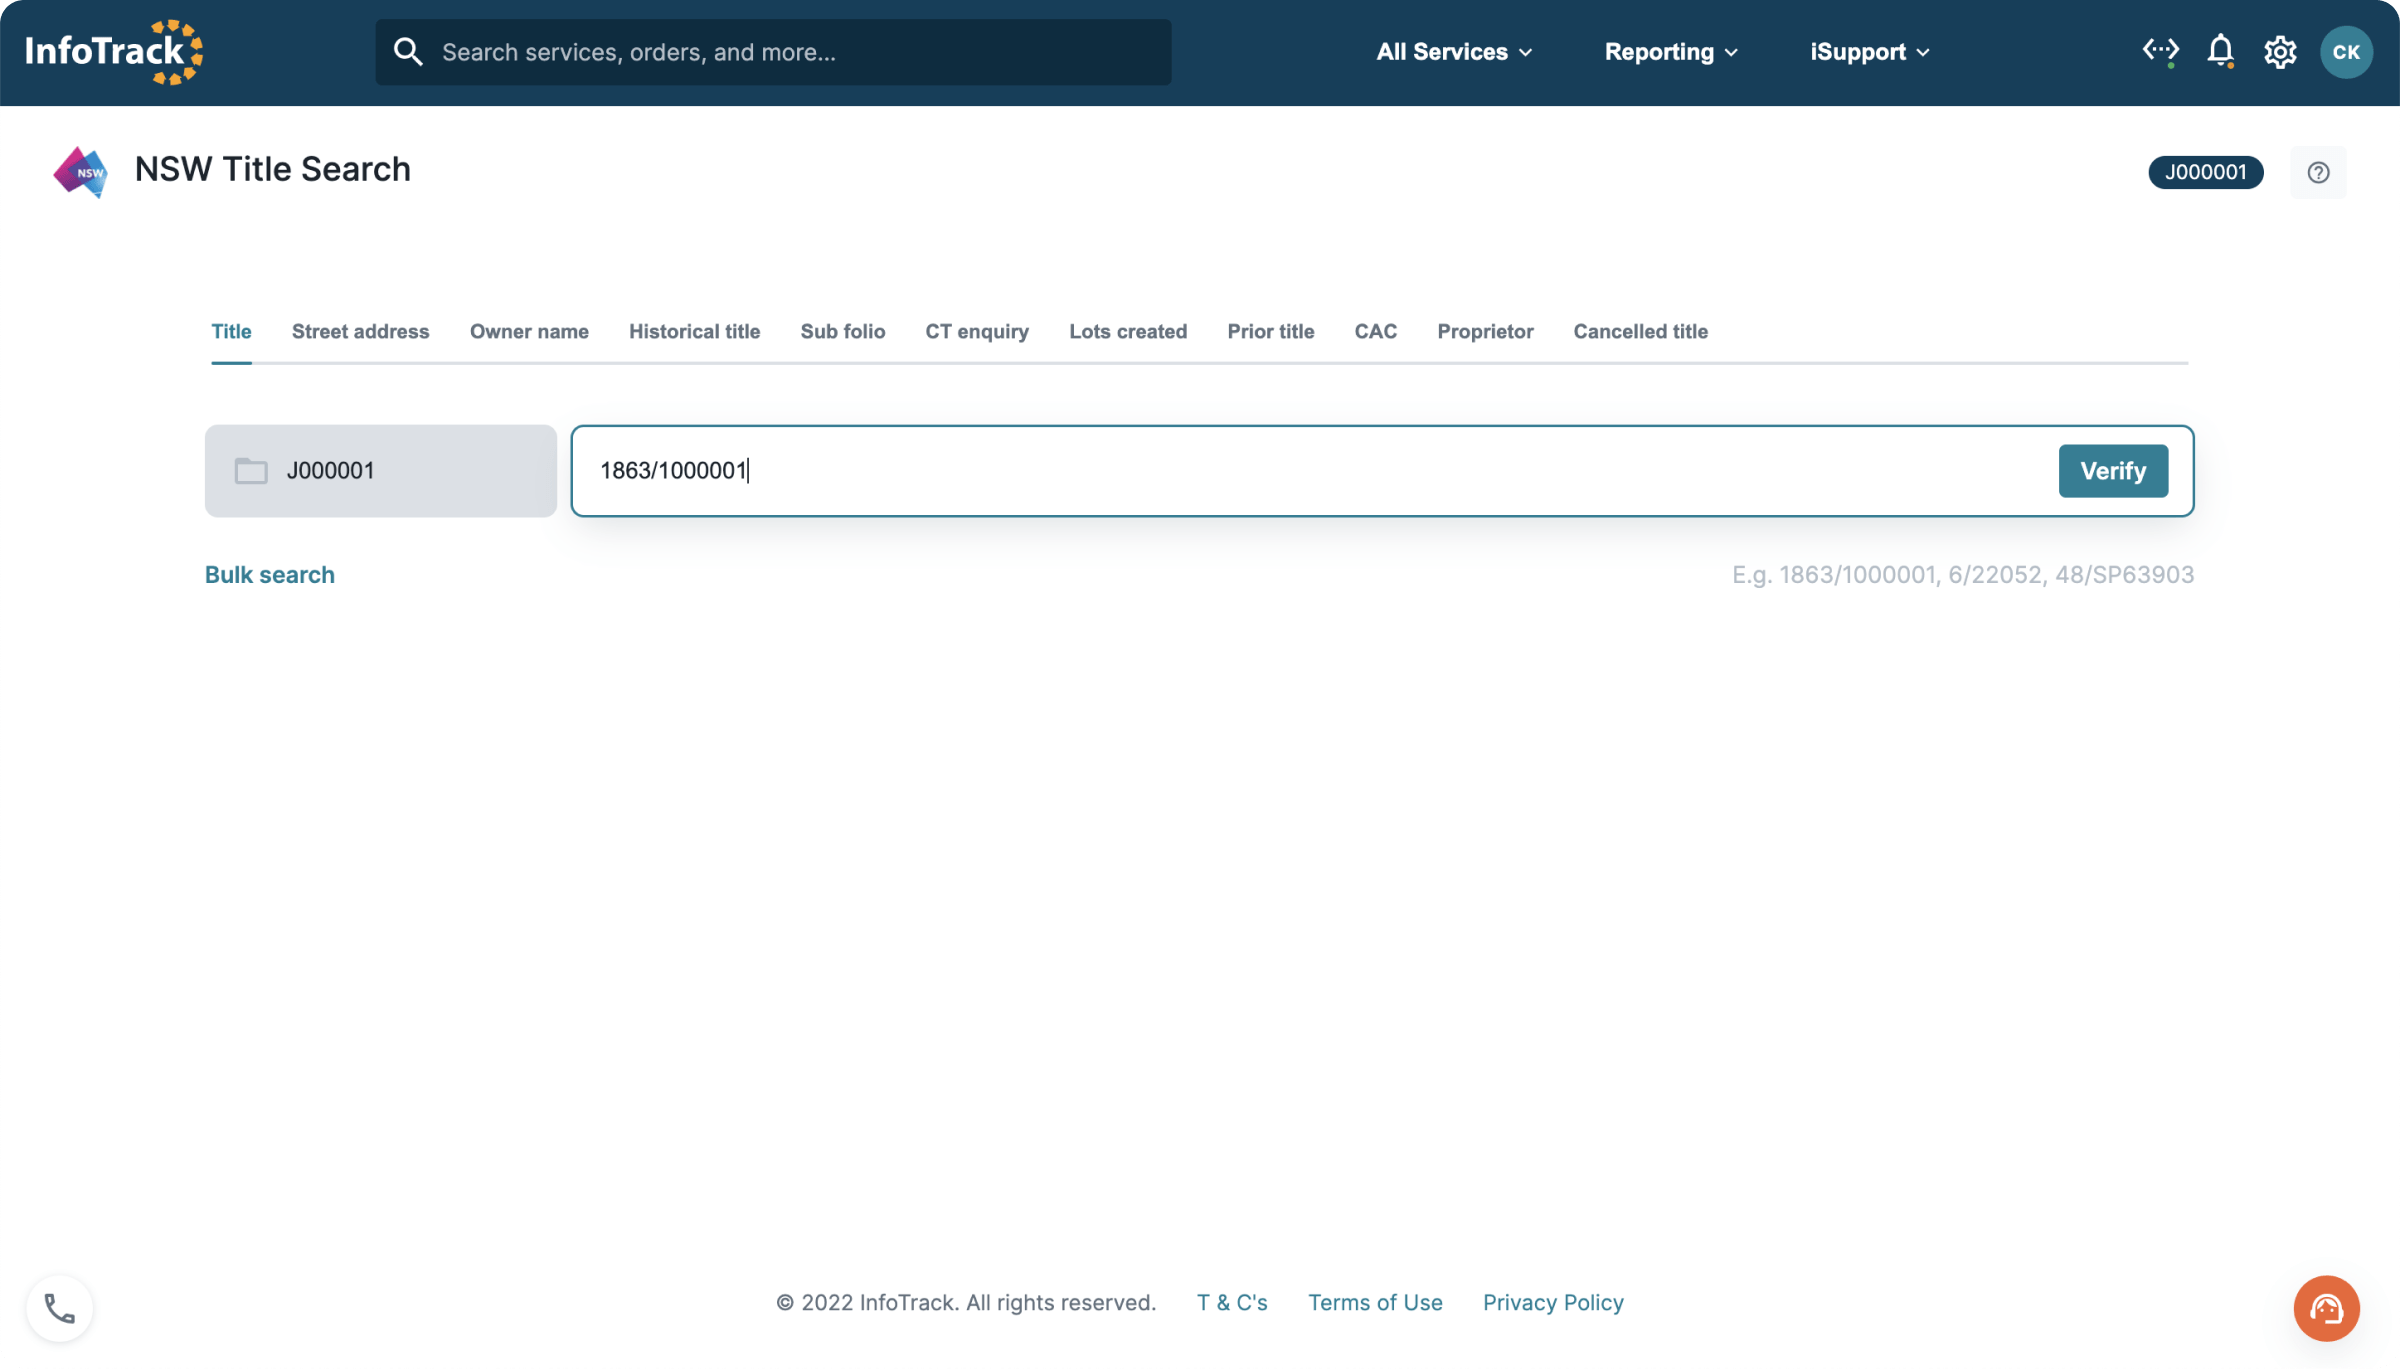2400x1369 pixels.
Task: Click the magnifier search icon
Action: point(408,52)
